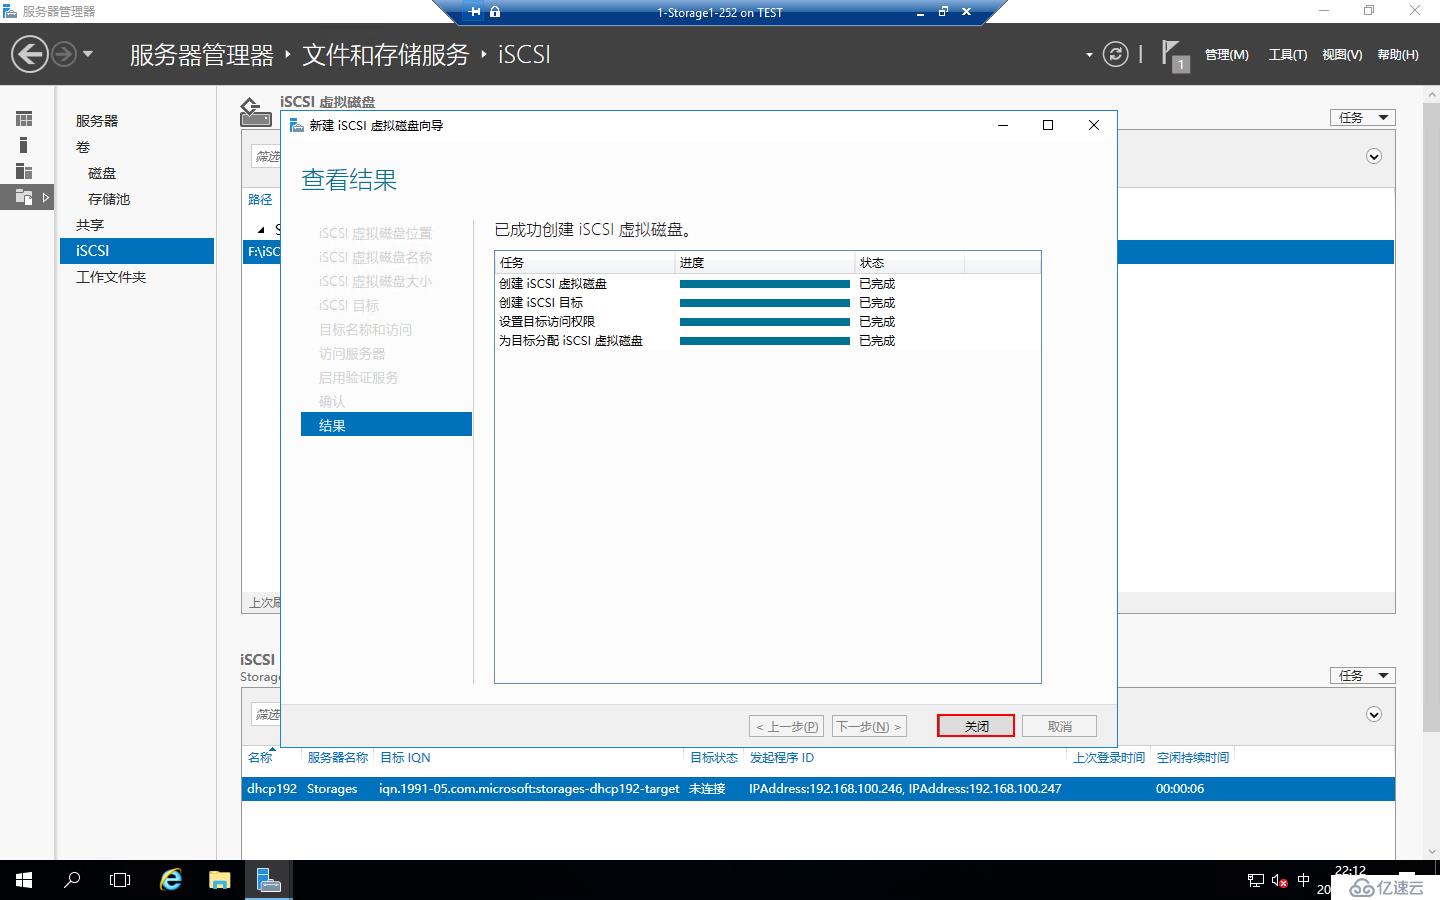Open File Explorer from the taskbar
Viewport: 1440px width, 900px height.
tap(219, 880)
